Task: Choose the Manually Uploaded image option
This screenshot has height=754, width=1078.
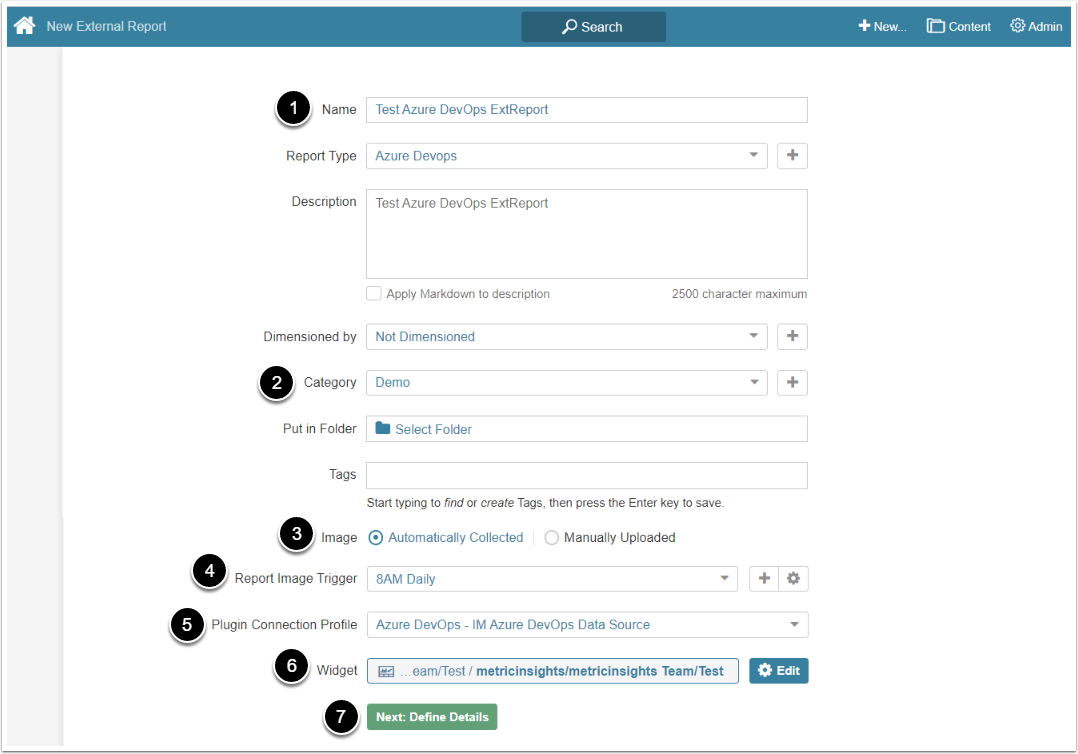Action: click(x=552, y=538)
